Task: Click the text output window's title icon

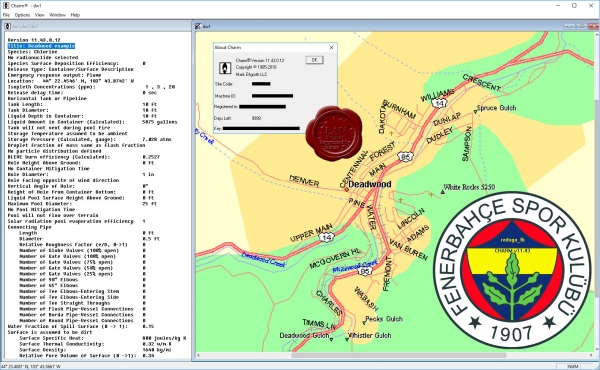Action: tap(7, 26)
